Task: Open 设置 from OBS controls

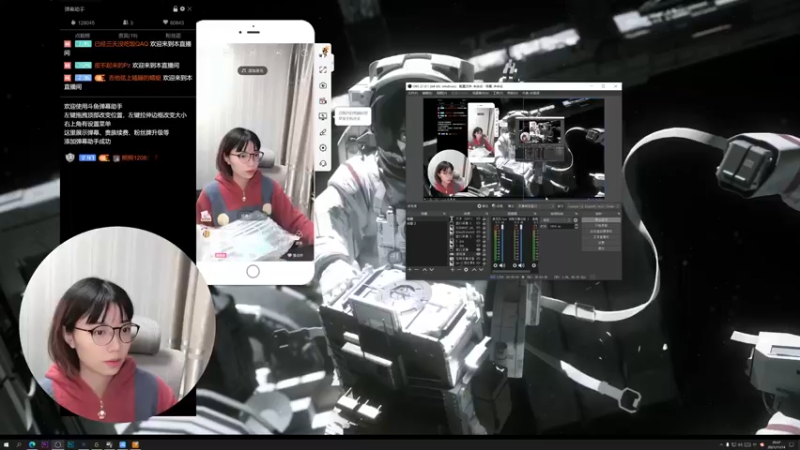Action: tap(601, 243)
